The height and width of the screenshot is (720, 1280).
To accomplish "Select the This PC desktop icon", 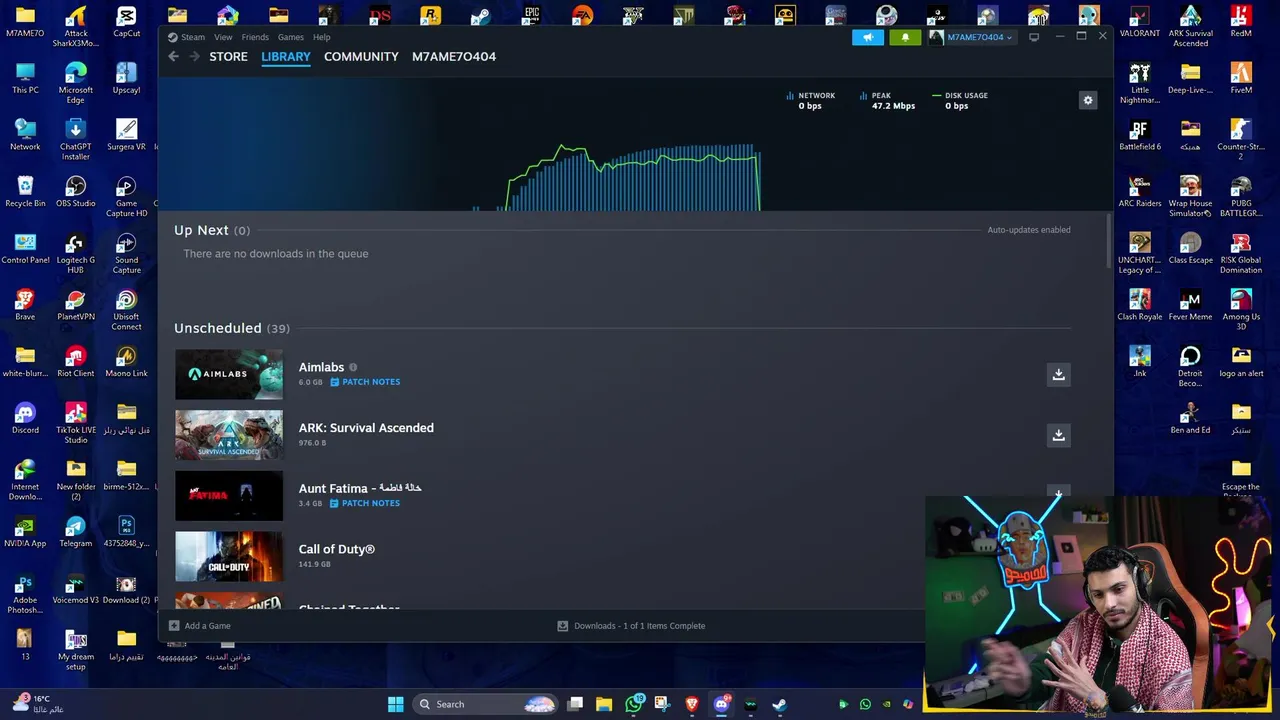I will 25,78.
